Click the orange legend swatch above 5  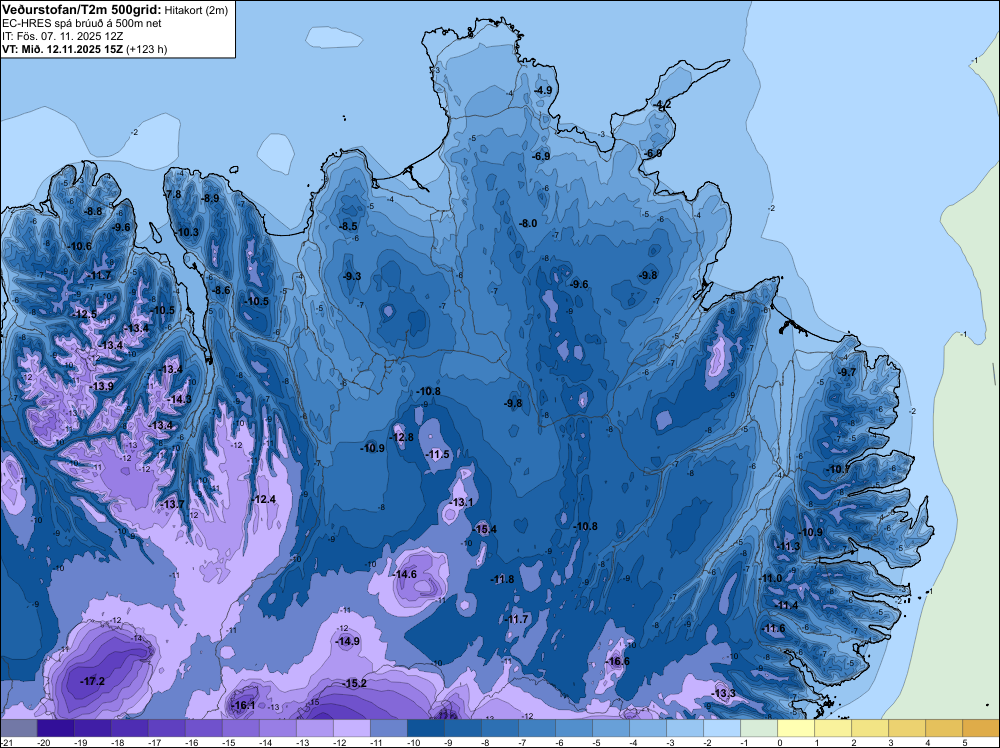(980, 728)
